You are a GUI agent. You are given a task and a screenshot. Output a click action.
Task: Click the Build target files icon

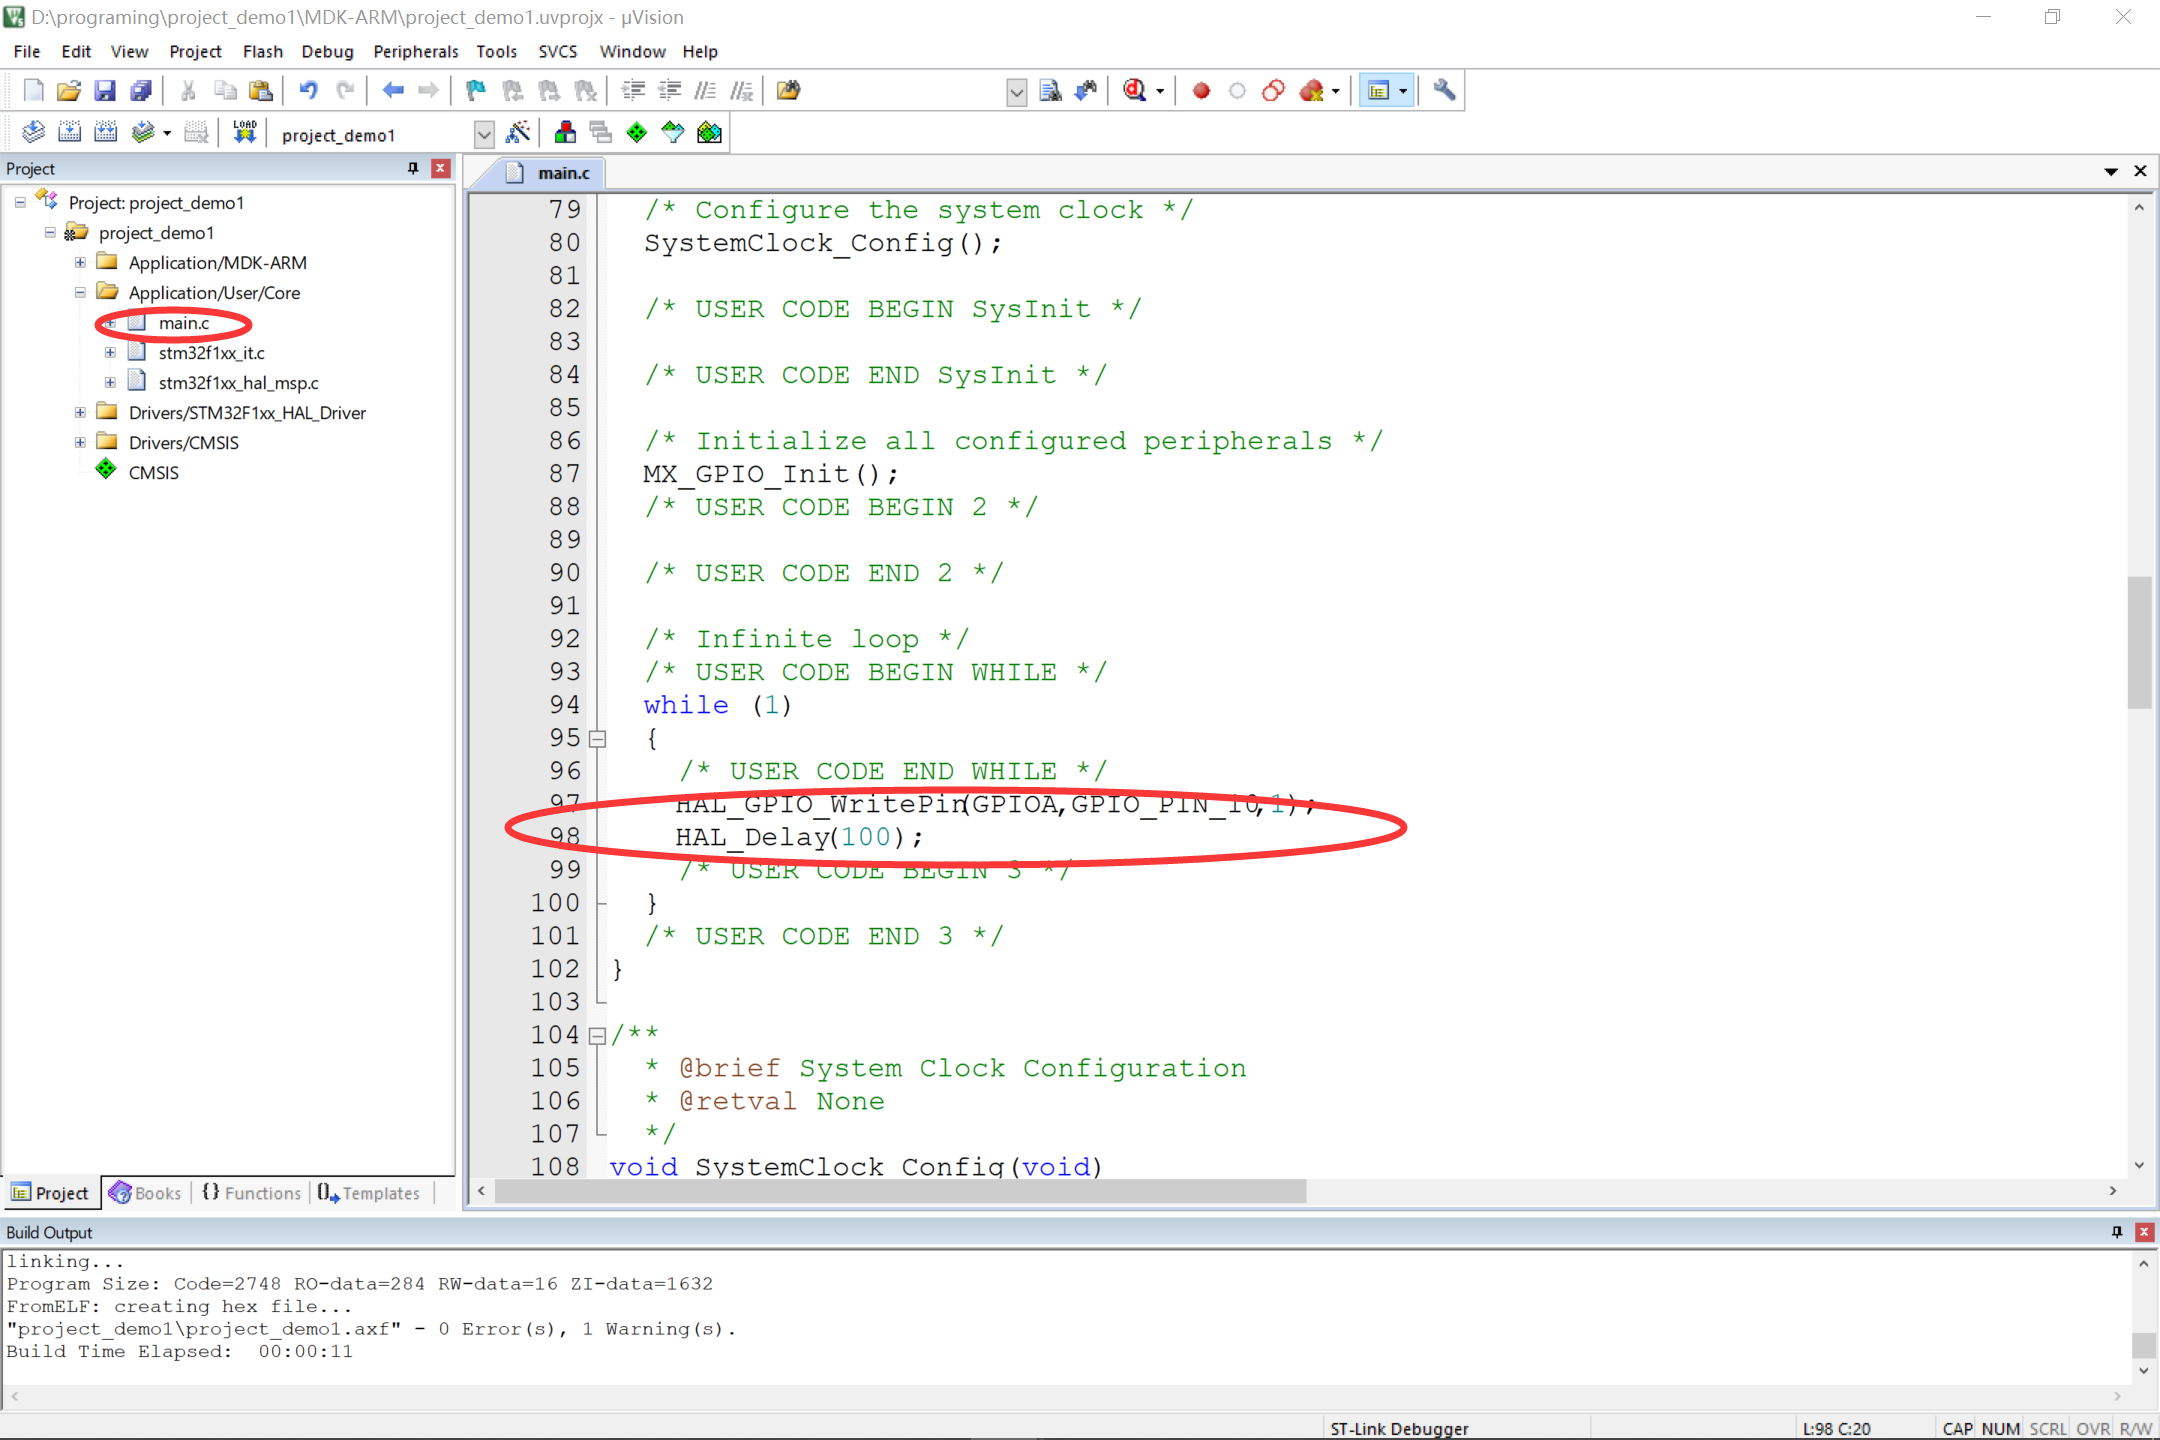[x=69, y=132]
